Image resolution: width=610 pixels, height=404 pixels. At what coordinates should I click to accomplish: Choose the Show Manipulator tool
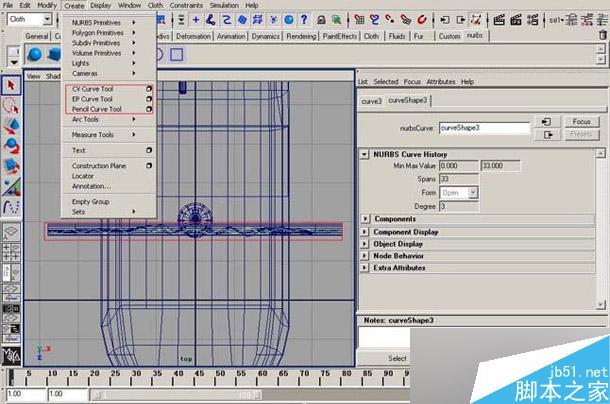pos(11,186)
